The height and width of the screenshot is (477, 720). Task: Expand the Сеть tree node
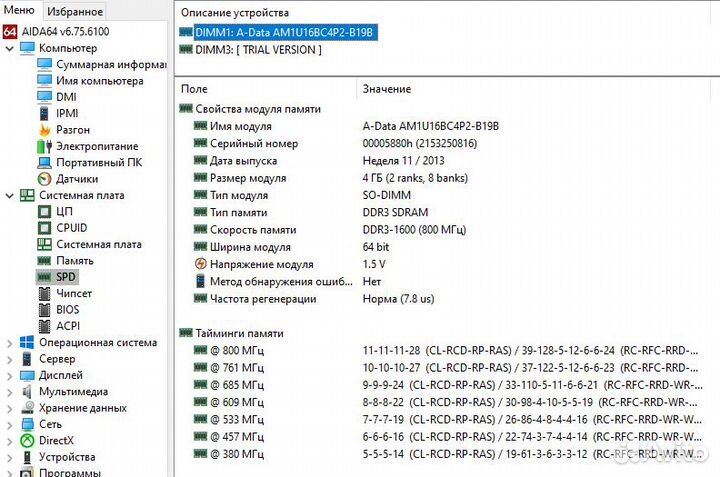click(x=9, y=425)
